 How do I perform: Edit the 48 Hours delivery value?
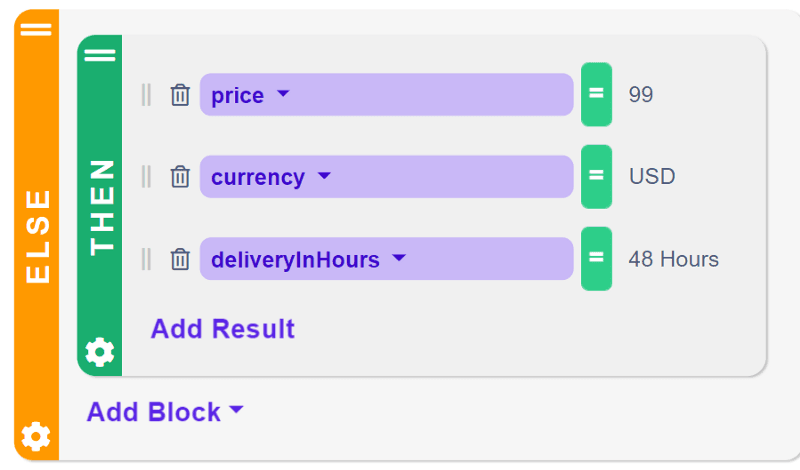673,259
